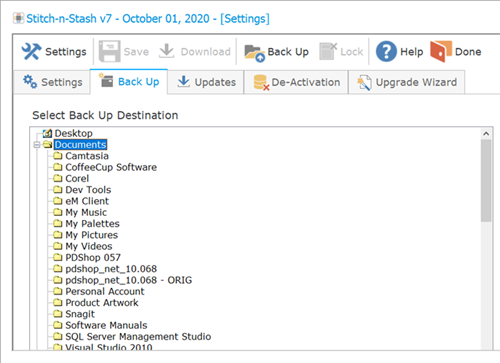Select pdshop_net_10.068 - ORIG folder
This screenshot has width=500, height=363.
(129, 280)
